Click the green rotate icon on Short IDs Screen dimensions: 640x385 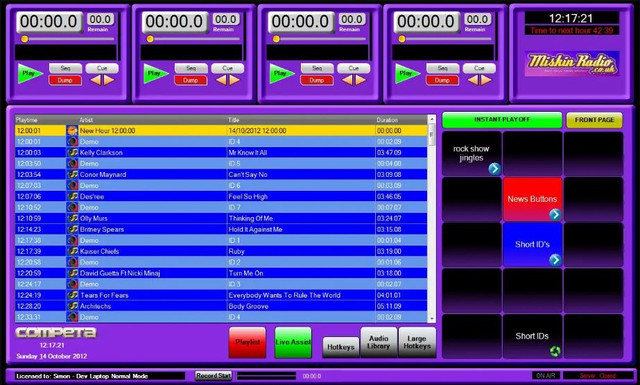pyautogui.click(x=555, y=351)
